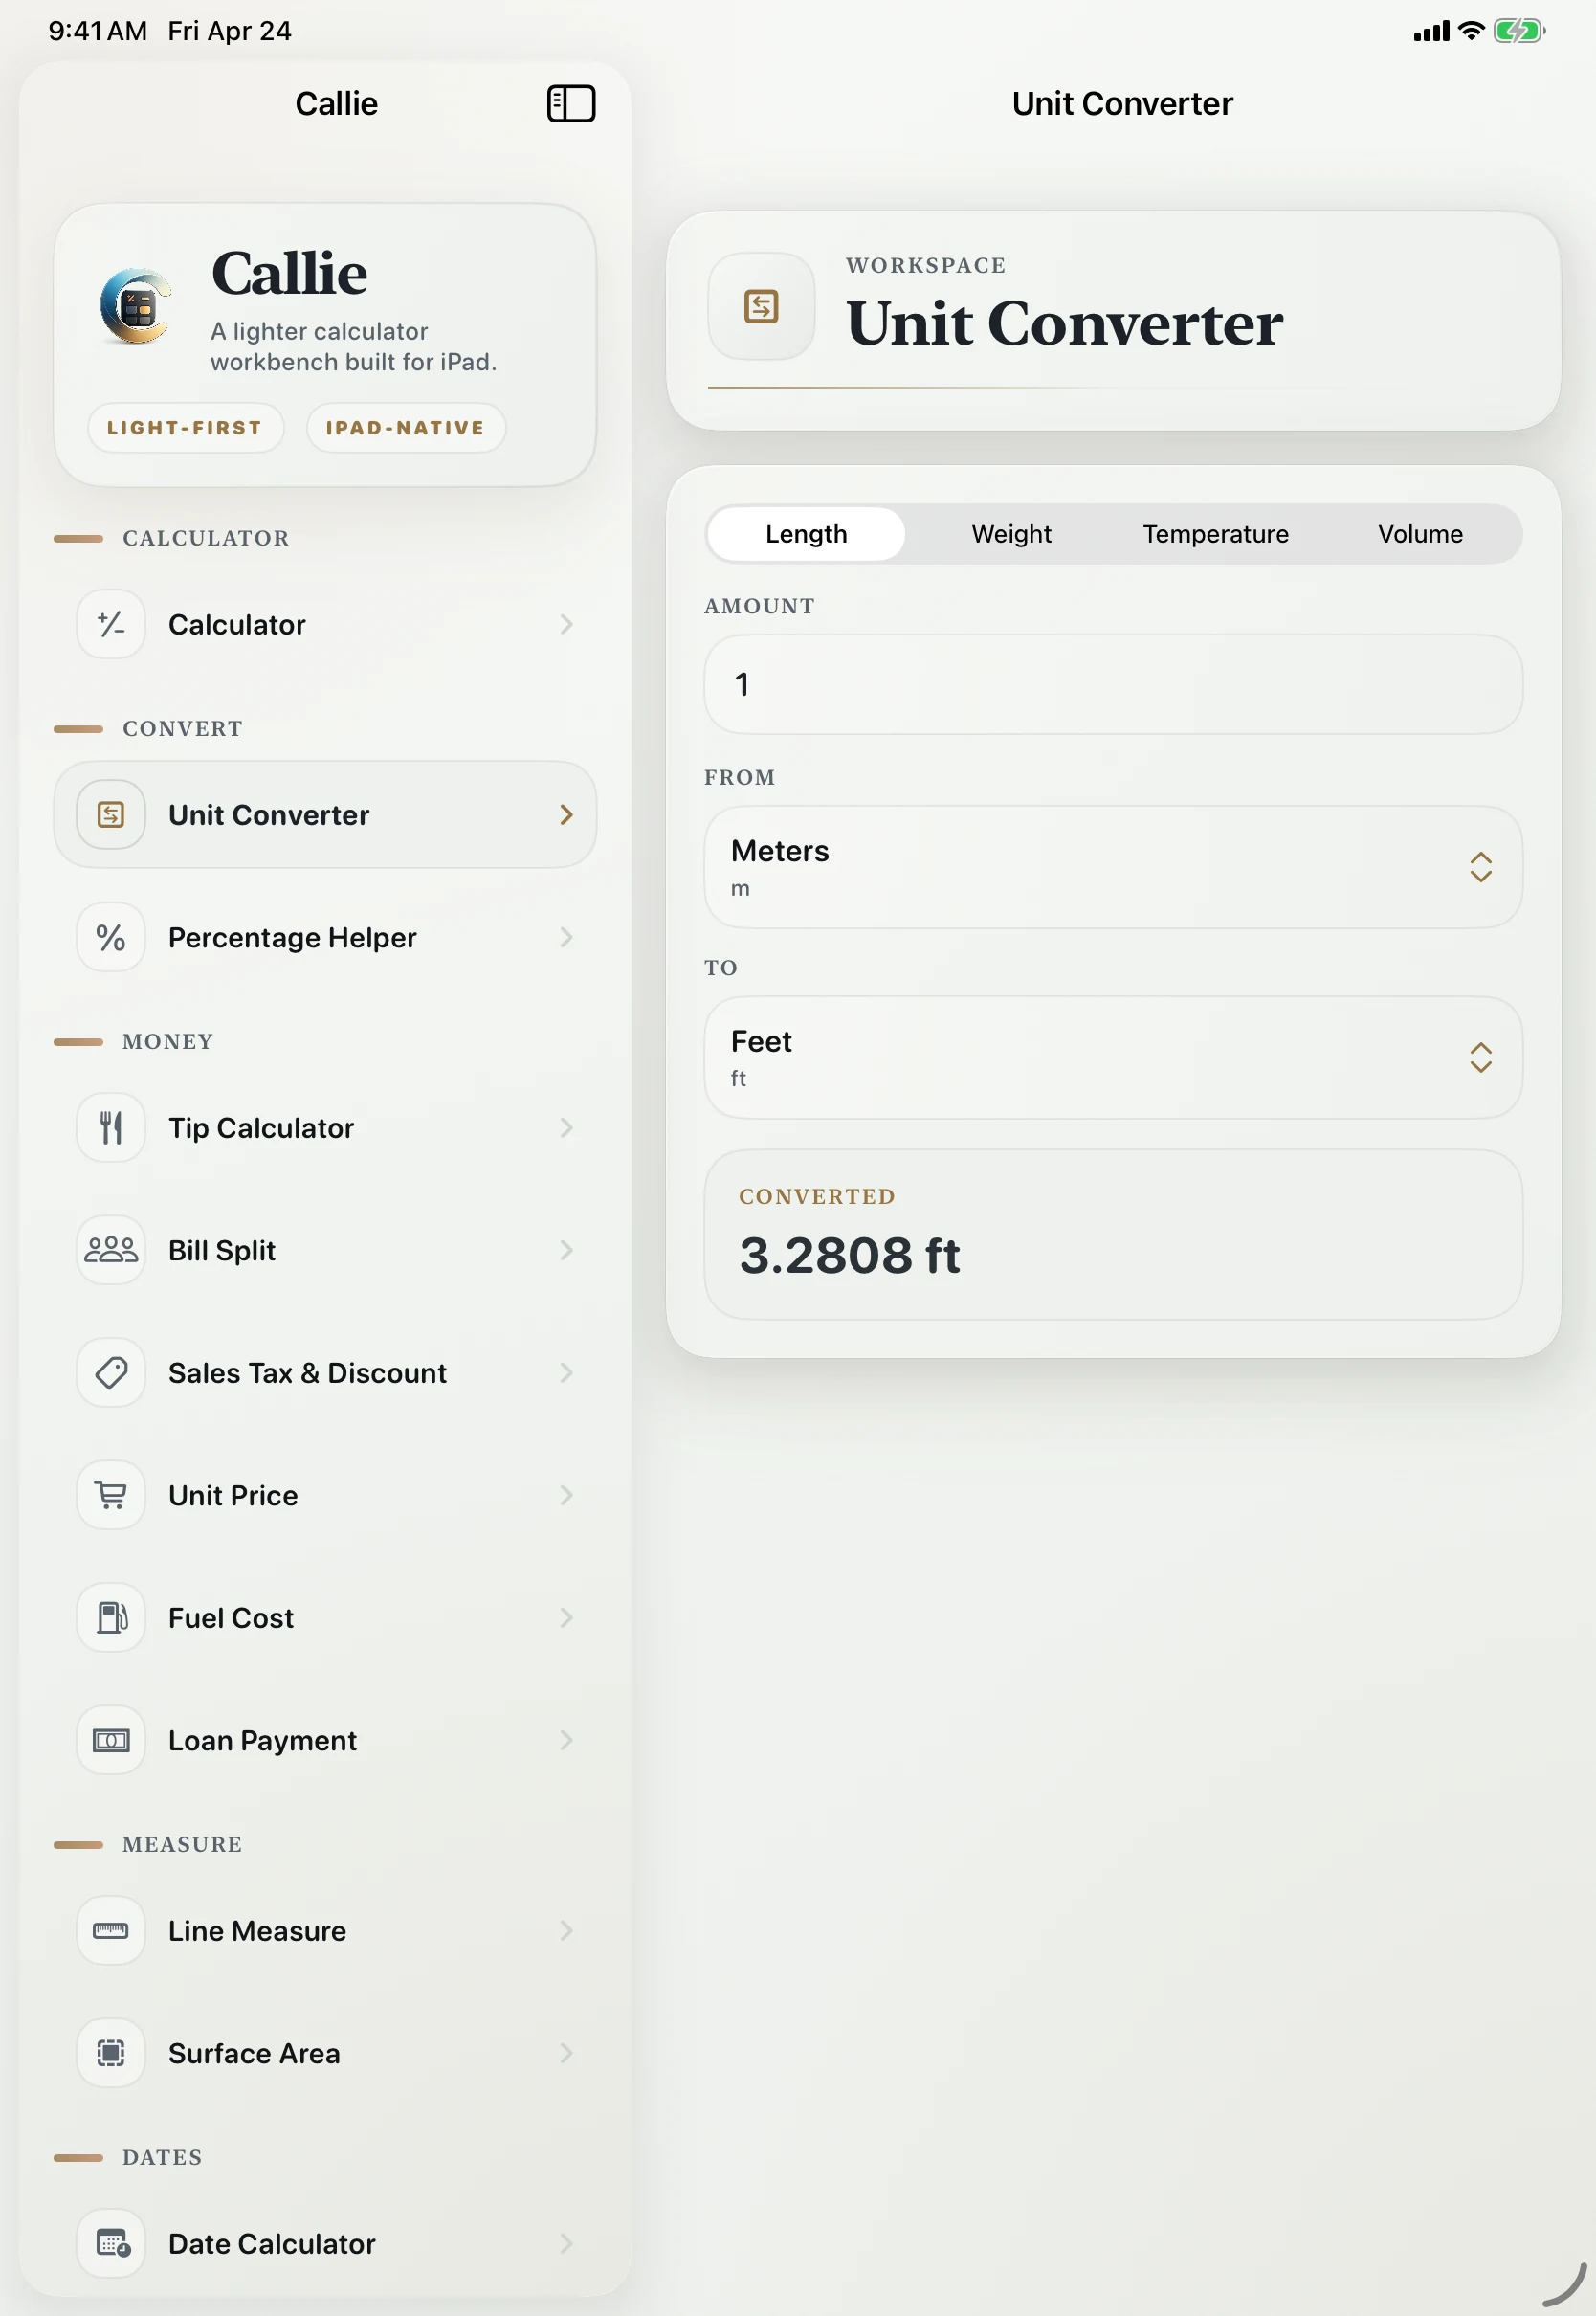Viewport: 1596px width, 2316px height.
Task: Open the To unit dropdown showing Feet
Action: [1113, 1057]
